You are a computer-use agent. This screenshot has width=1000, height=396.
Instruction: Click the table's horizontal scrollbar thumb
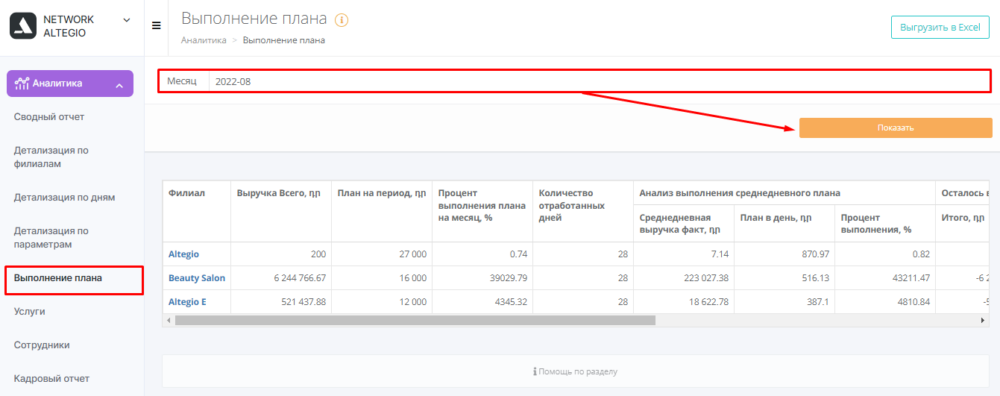click(x=415, y=320)
